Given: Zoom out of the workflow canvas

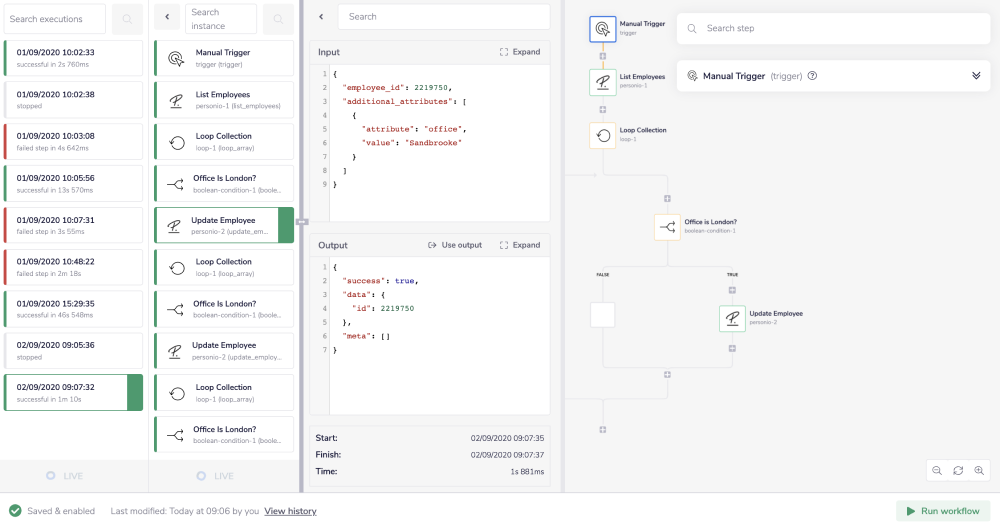Looking at the screenshot, I should (937, 470).
